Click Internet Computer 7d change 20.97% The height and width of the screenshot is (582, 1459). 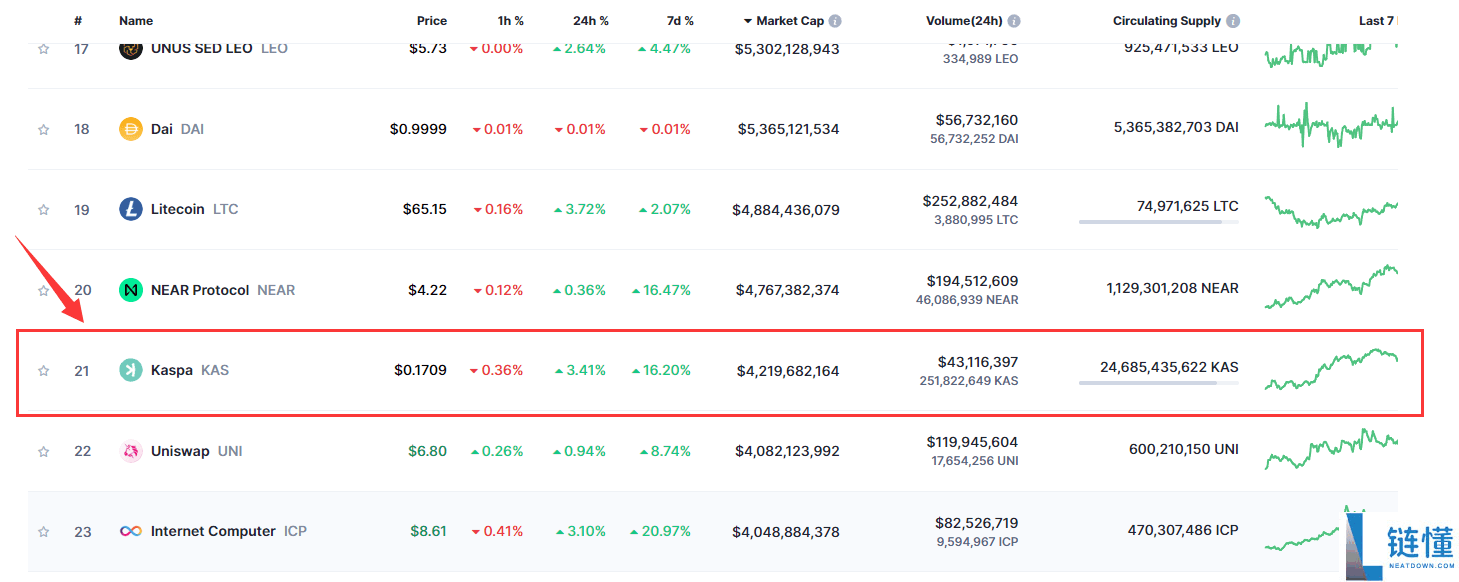pyautogui.click(x=662, y=532)
